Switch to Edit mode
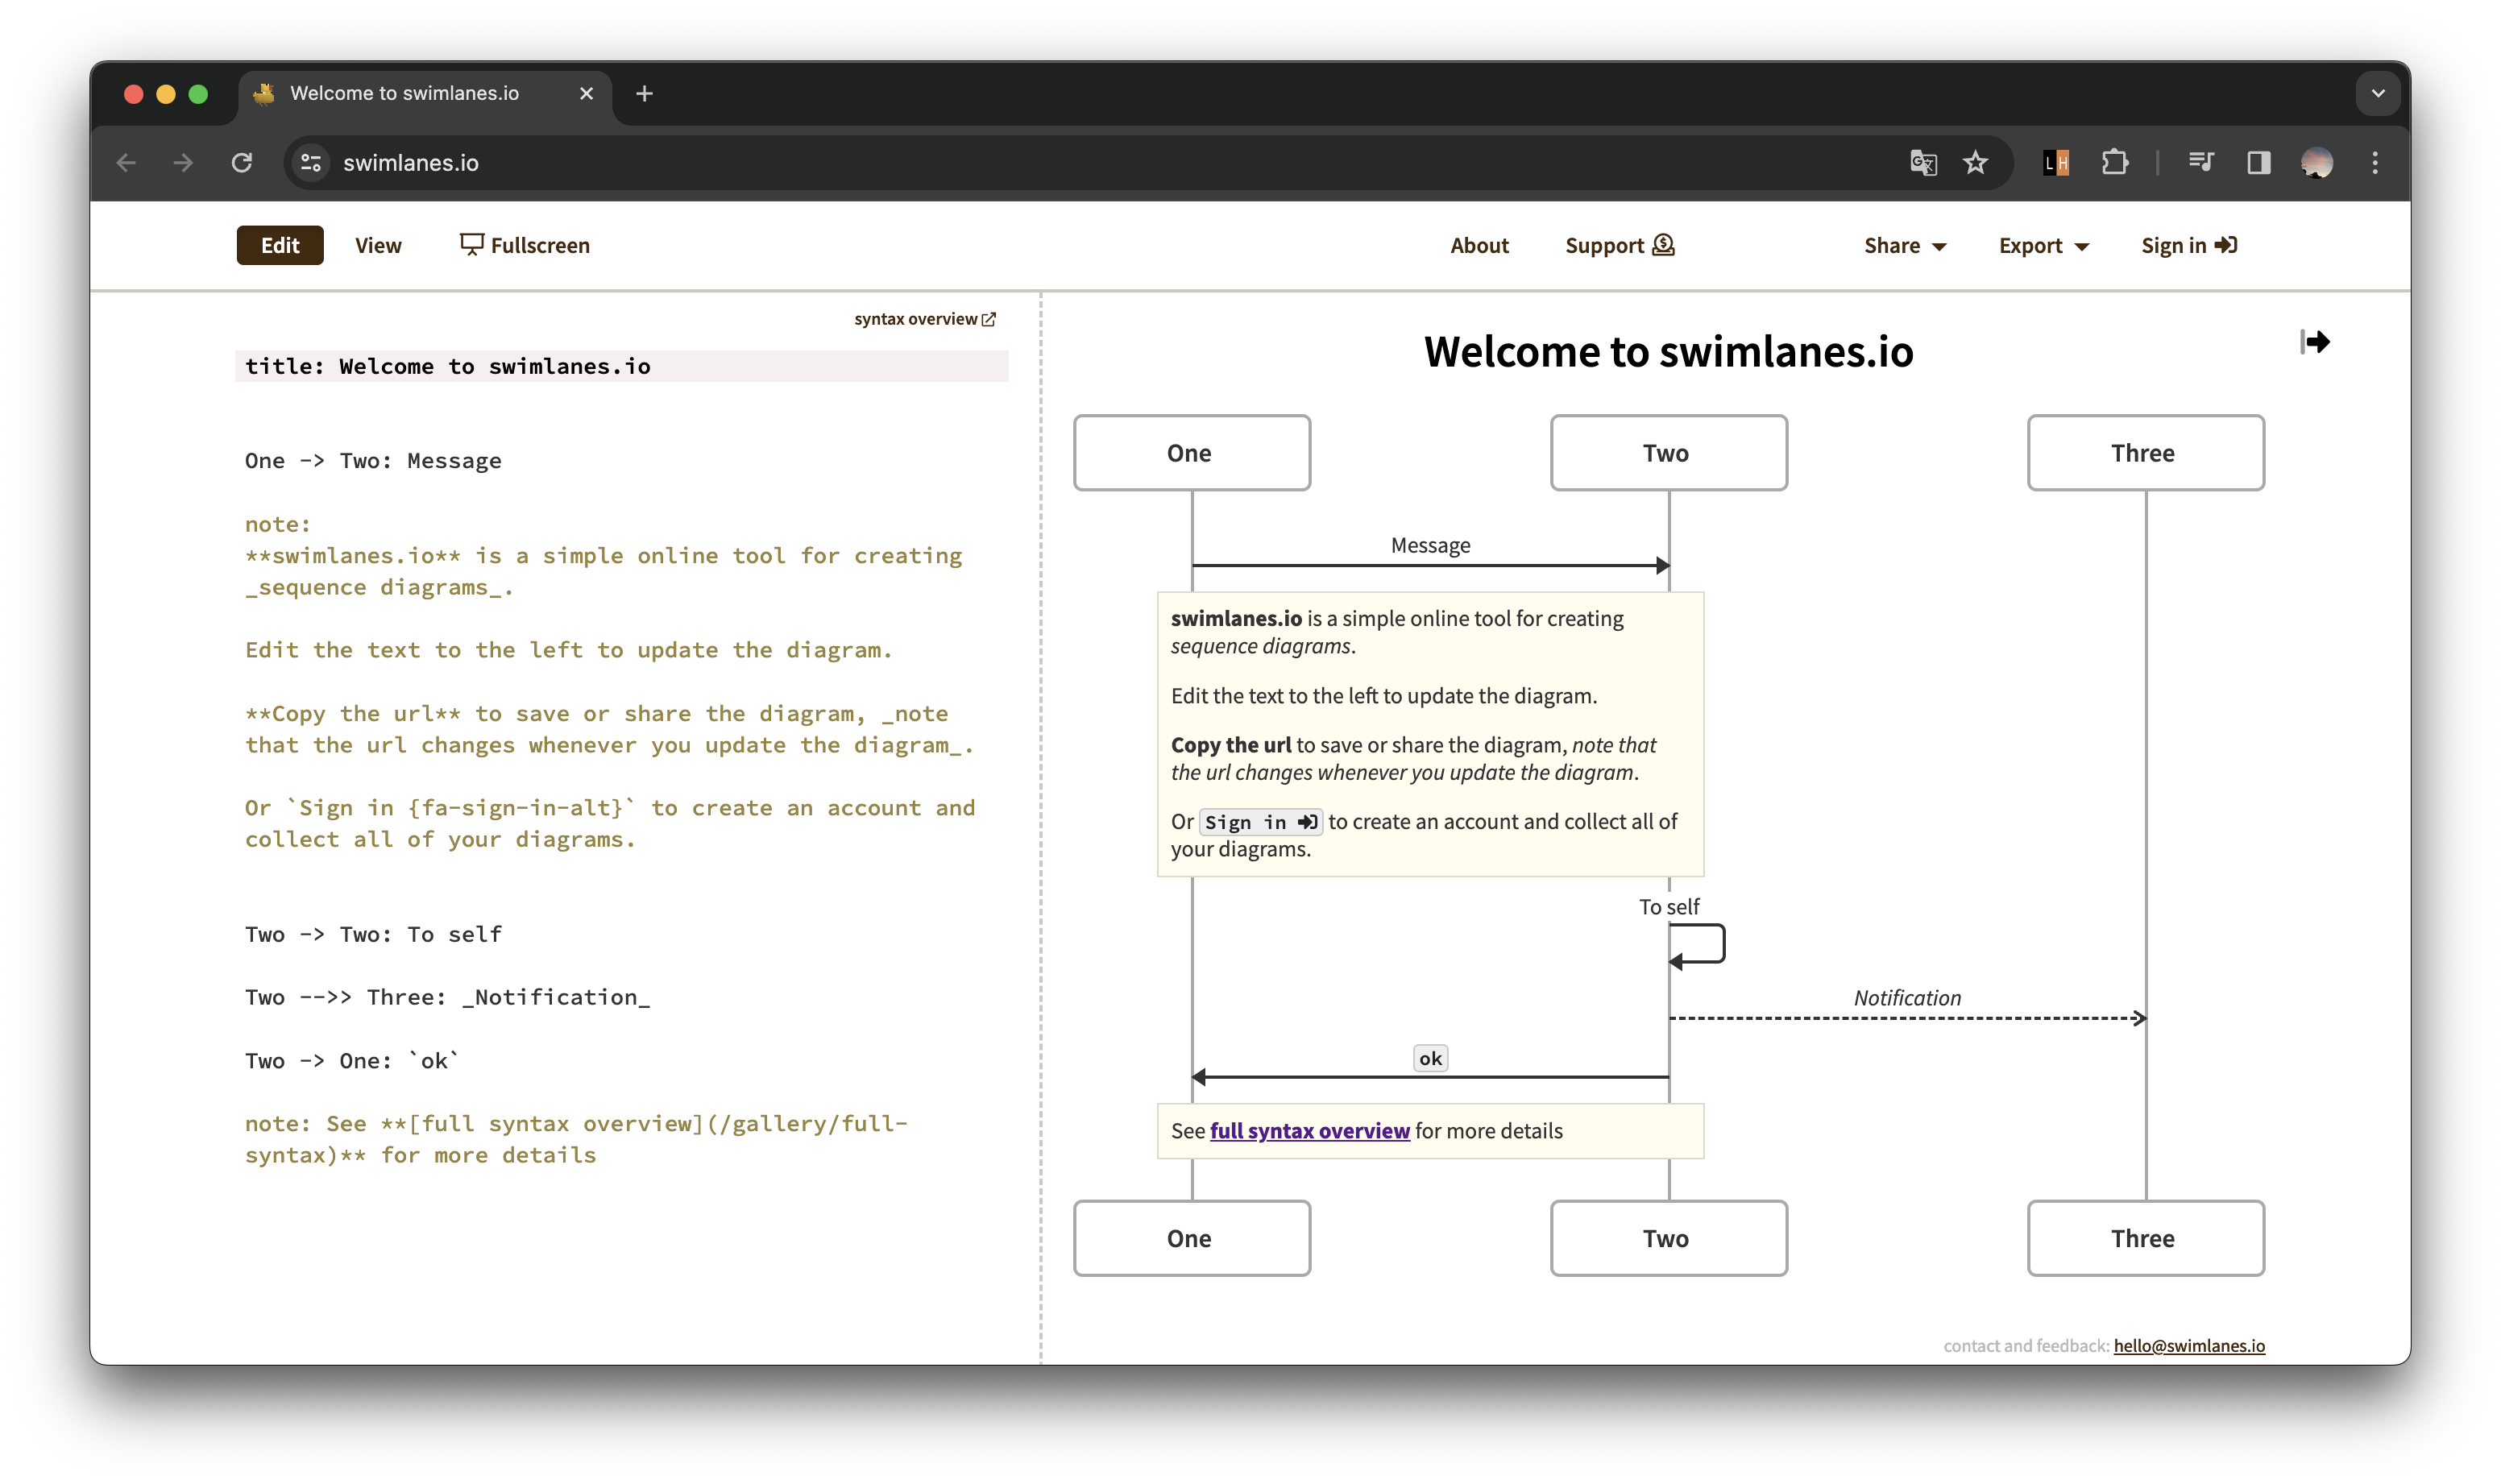Screen dimensions: 2501x1484 280,245
